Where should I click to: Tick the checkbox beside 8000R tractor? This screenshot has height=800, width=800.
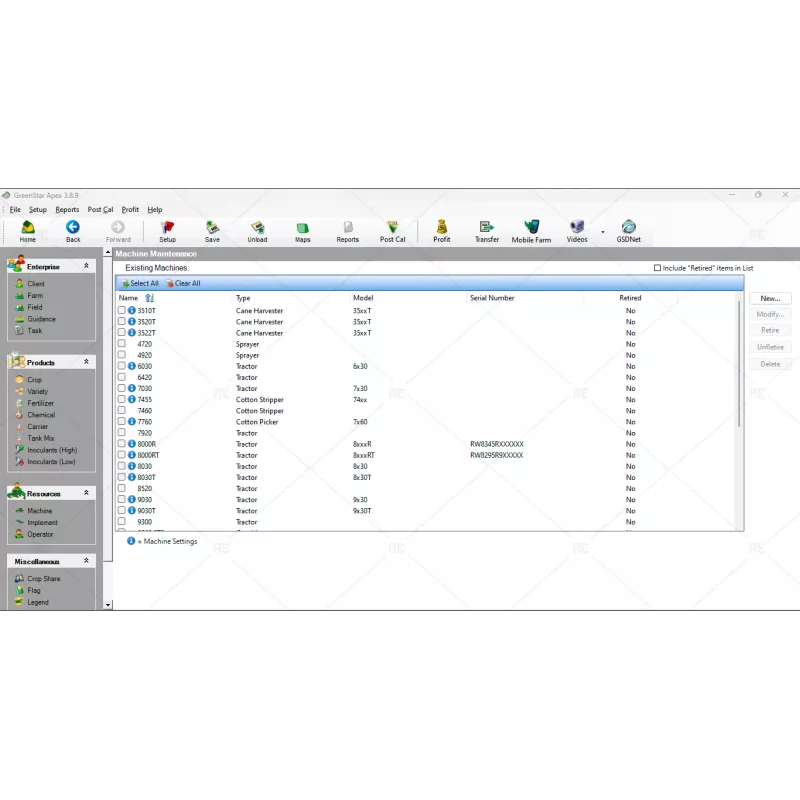click(122, 444)
